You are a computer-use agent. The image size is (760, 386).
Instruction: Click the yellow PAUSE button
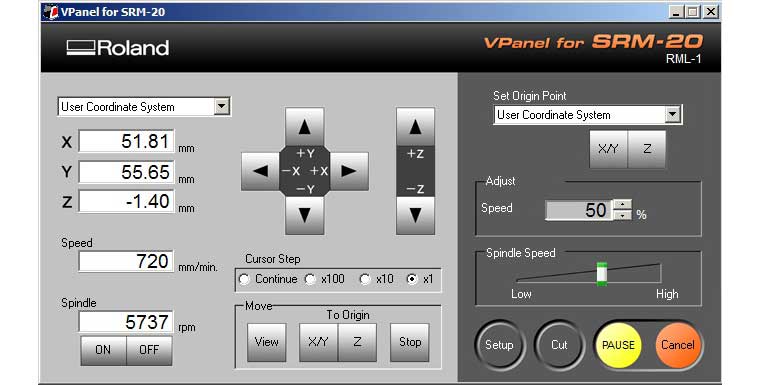pyautogui.click(x=618, y=345)
